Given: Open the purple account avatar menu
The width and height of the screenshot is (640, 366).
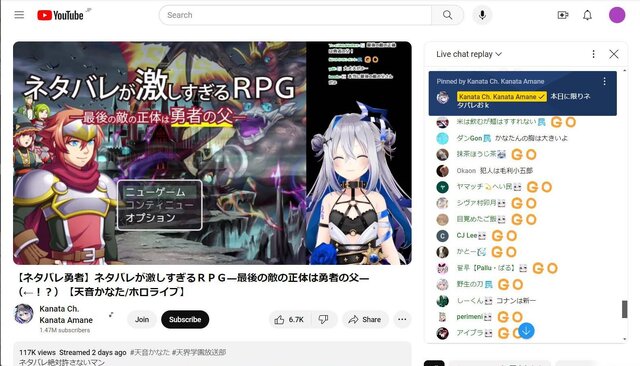Looking at the screenshot, I should 617,15.
